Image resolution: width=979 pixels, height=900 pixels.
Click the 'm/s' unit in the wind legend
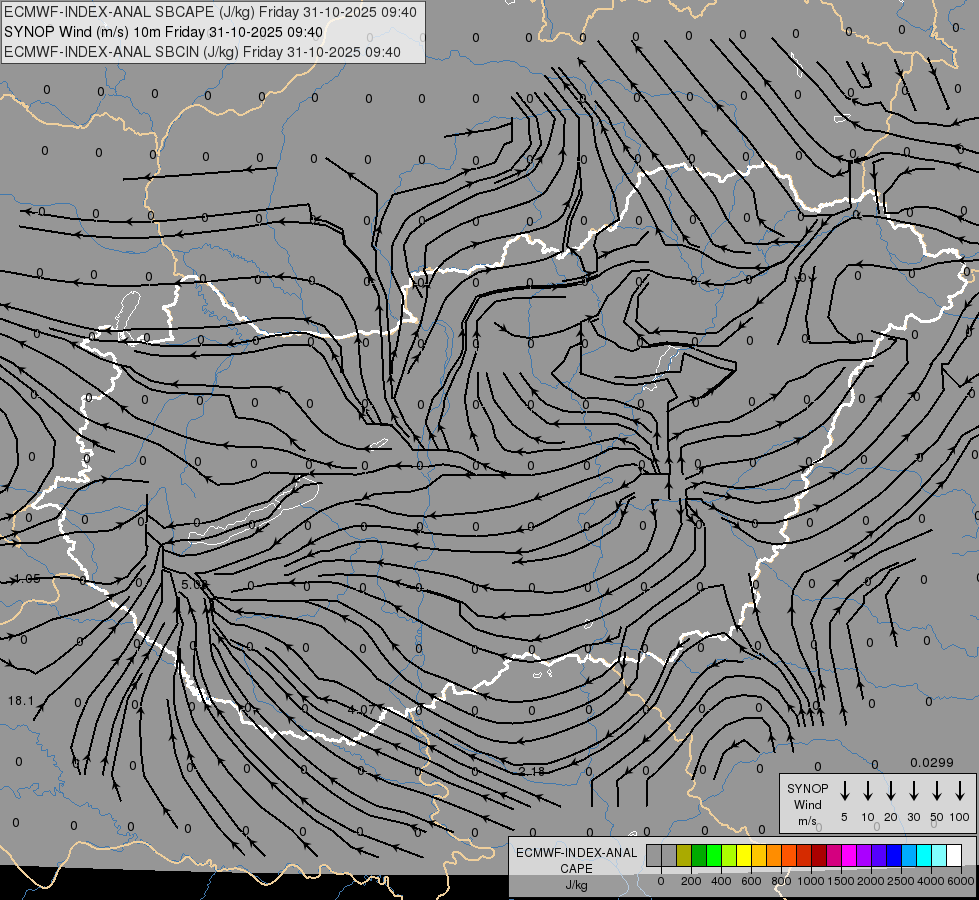[807, 821]
